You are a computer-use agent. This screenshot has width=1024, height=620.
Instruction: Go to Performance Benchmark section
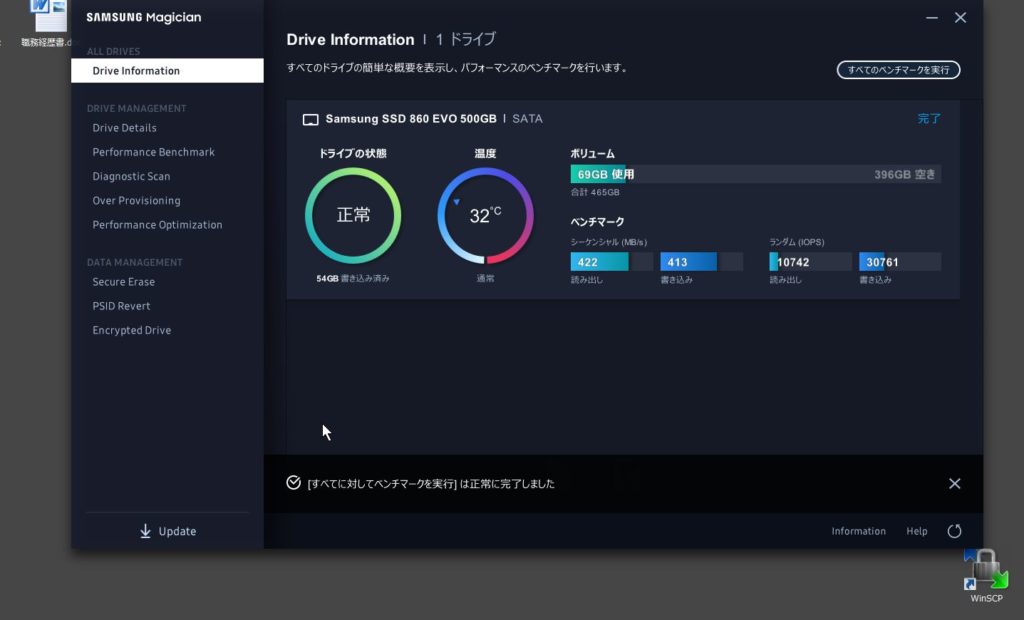point(153,152)
